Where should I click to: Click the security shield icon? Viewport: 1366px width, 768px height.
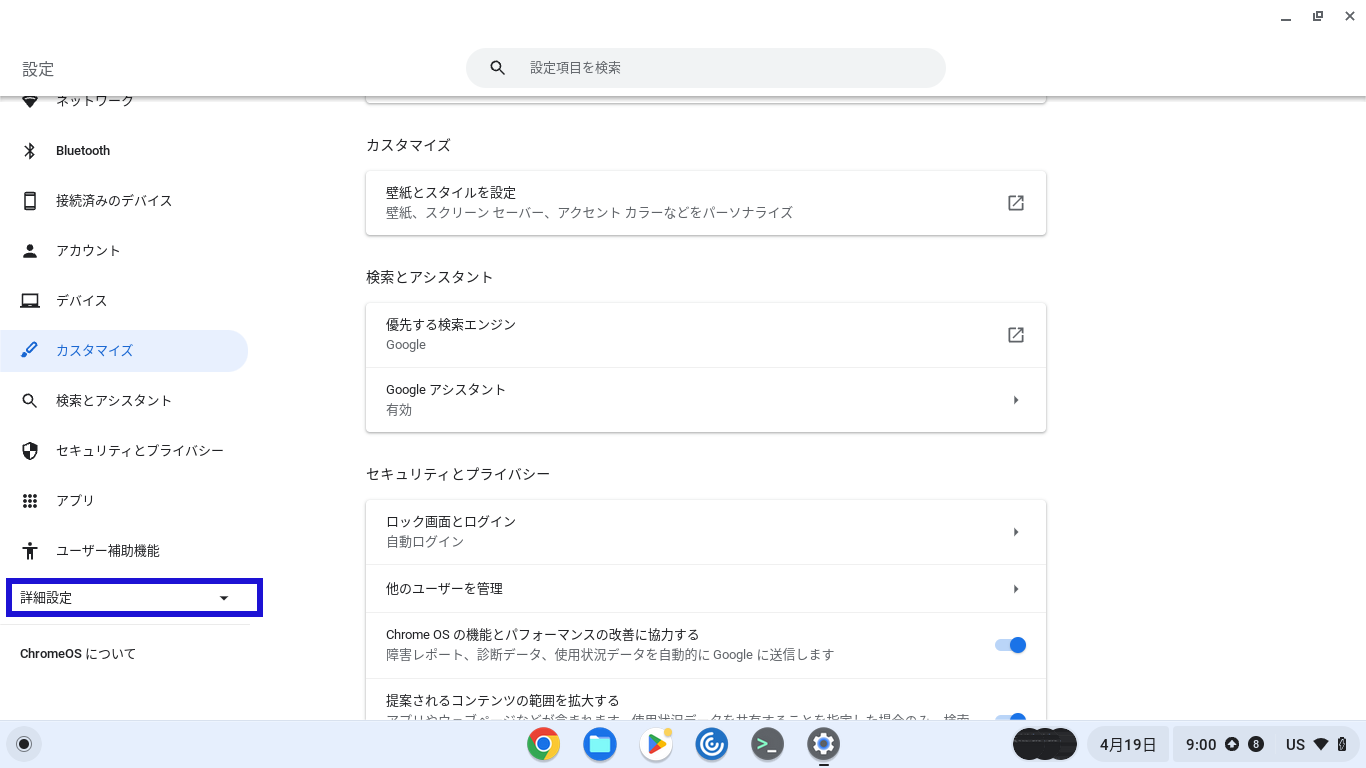(30, 451)
